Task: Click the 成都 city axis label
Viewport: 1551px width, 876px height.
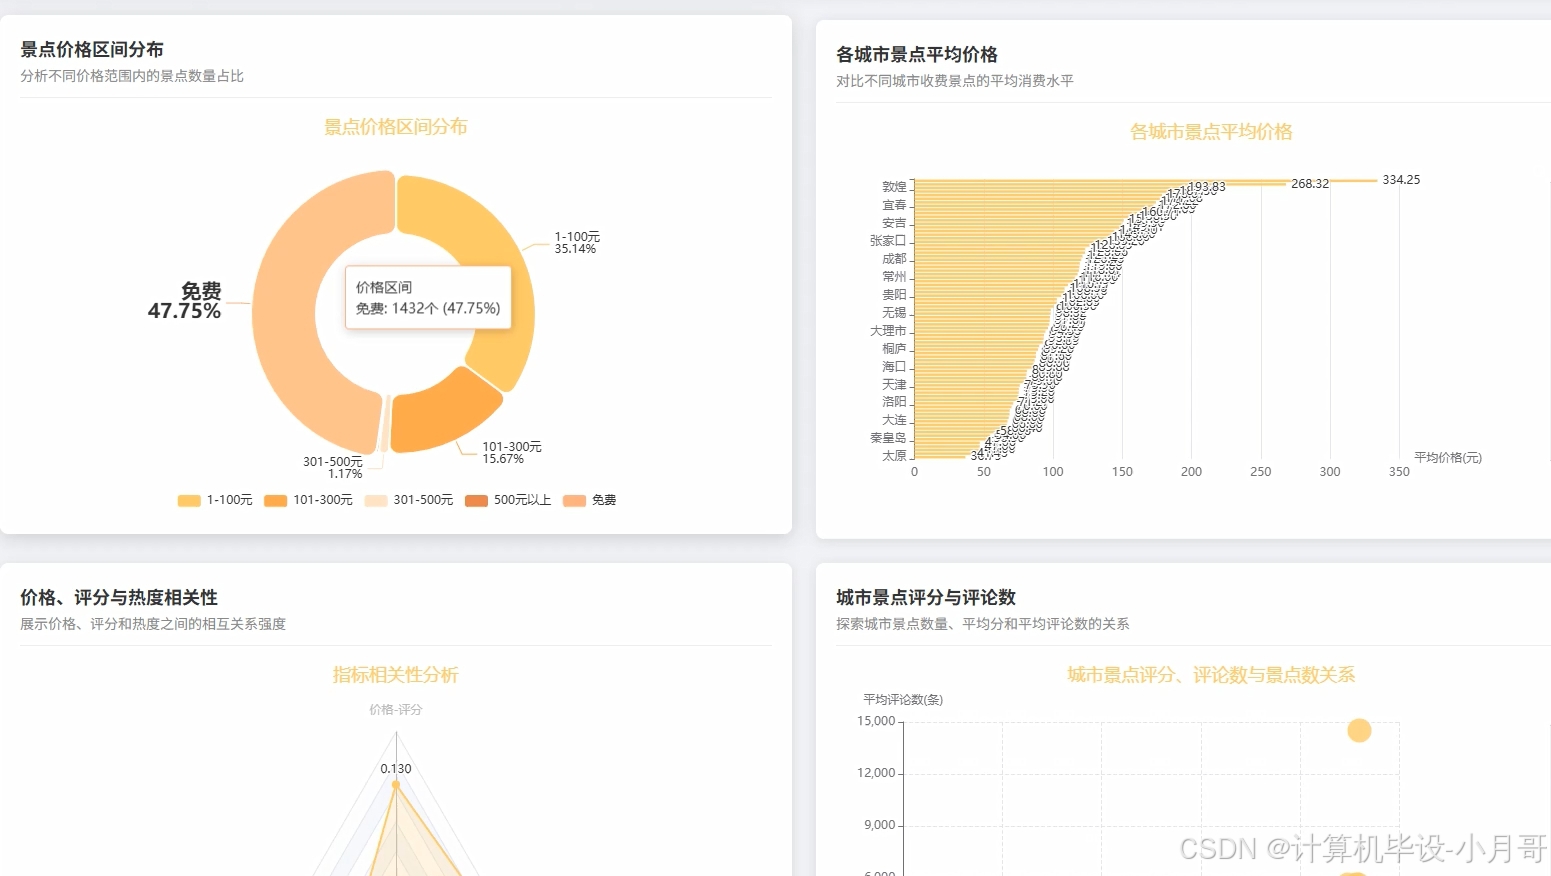Action: point(894,259)
